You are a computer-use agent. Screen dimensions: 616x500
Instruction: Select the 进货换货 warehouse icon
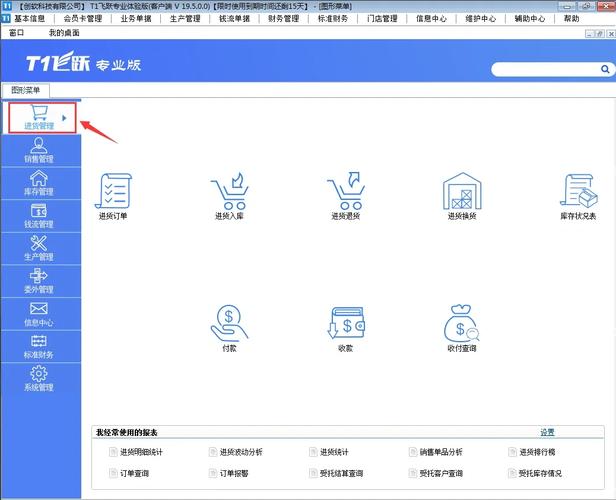(462, 190)
